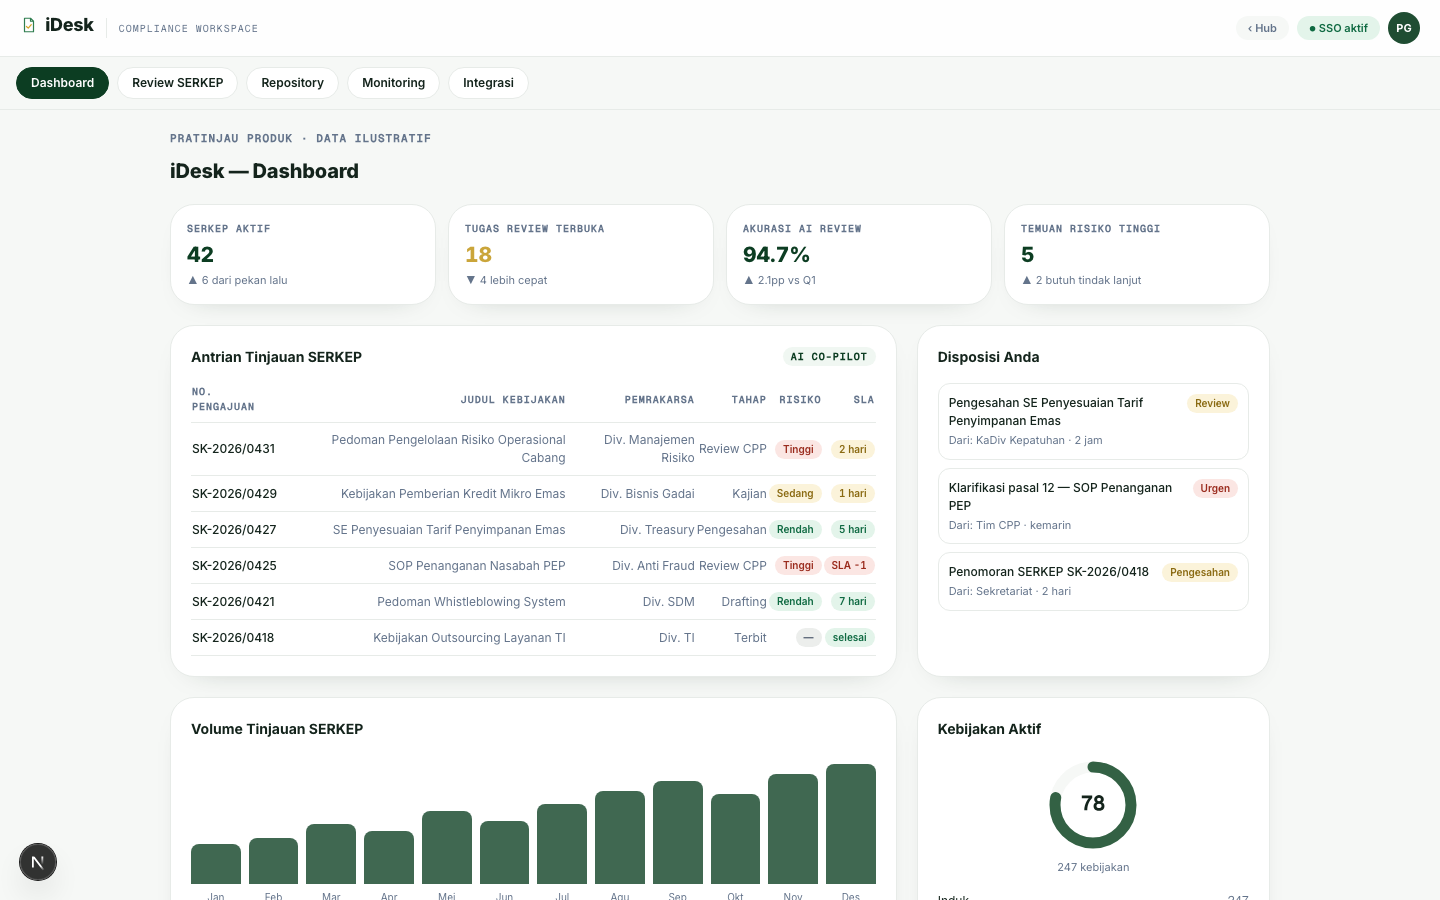Click the Tinggi risk badge for SK-2026/0431
The height and width of the screenshot is (900, 1440).
pos(798,449)
